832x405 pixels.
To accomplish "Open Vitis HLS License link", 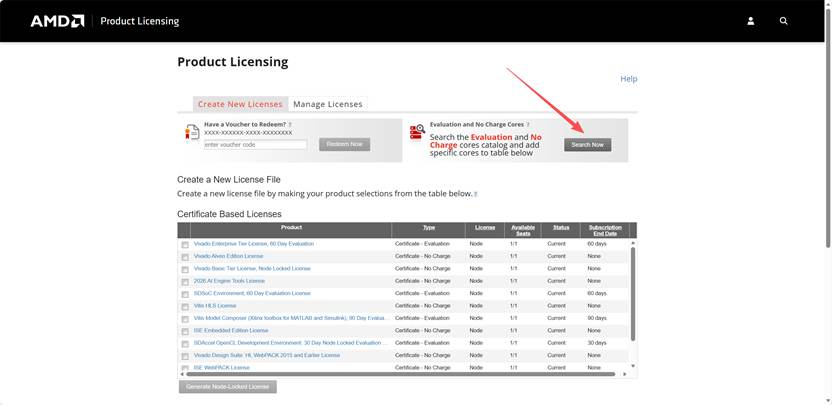I will coord(215,306).
